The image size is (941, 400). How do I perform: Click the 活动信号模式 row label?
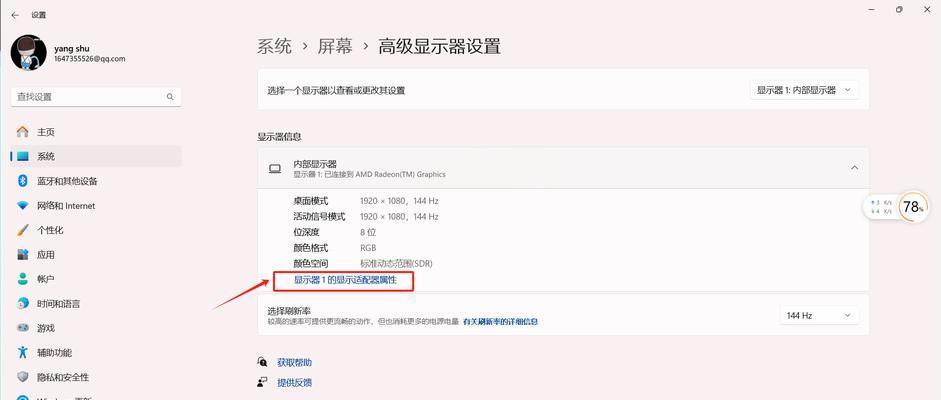coord(319,216)
